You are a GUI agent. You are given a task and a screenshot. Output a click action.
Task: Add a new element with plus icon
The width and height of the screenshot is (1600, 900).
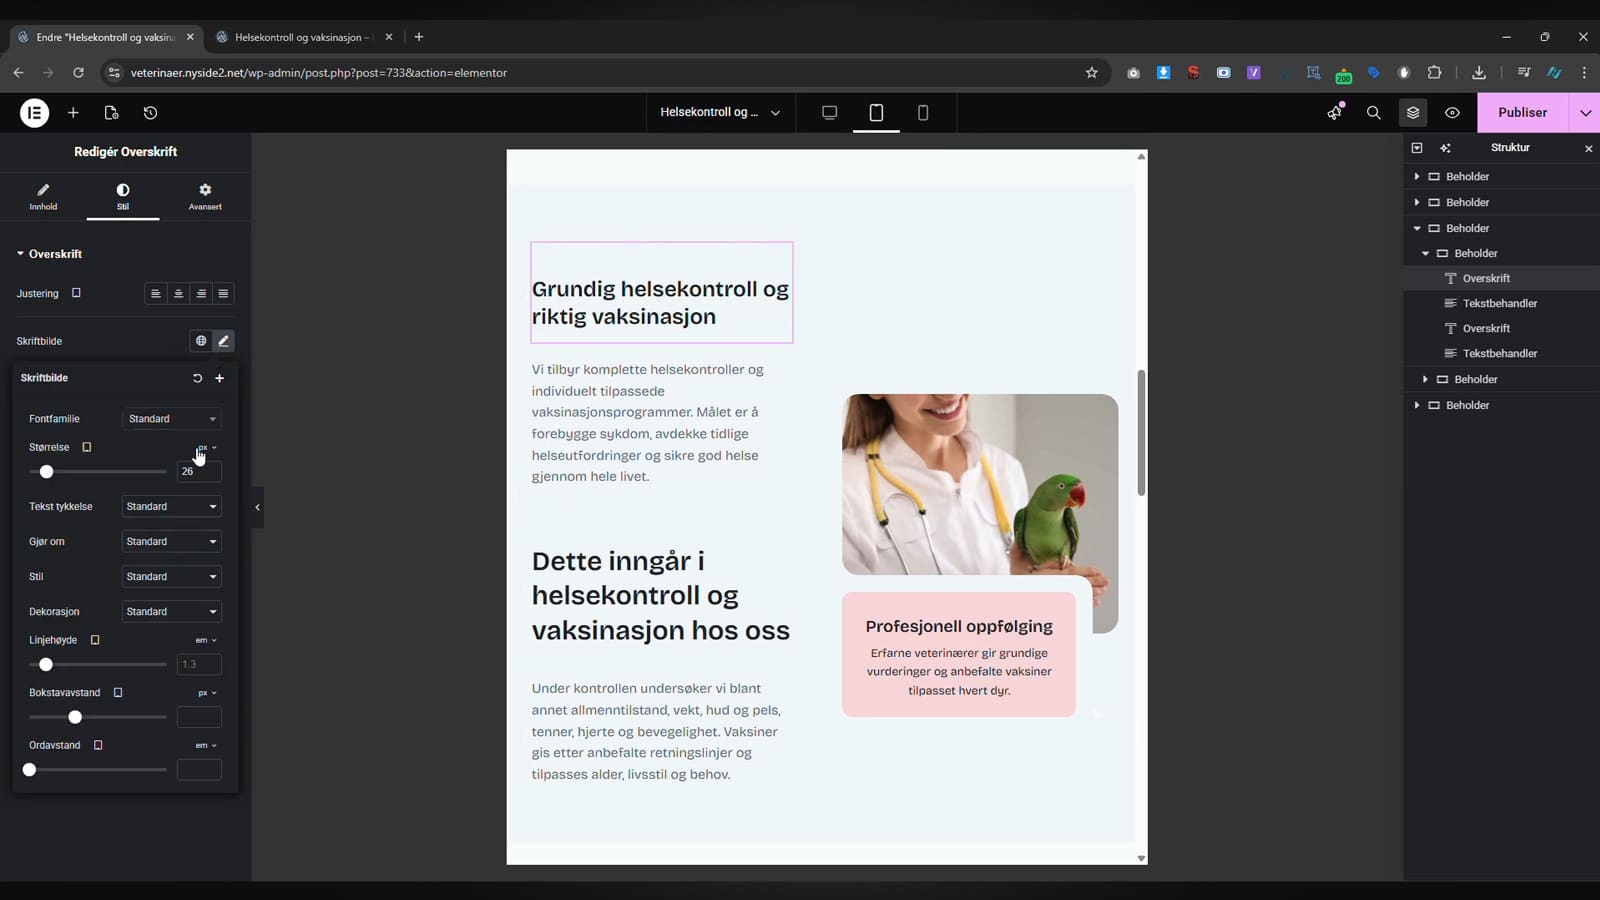pos(73,113)
